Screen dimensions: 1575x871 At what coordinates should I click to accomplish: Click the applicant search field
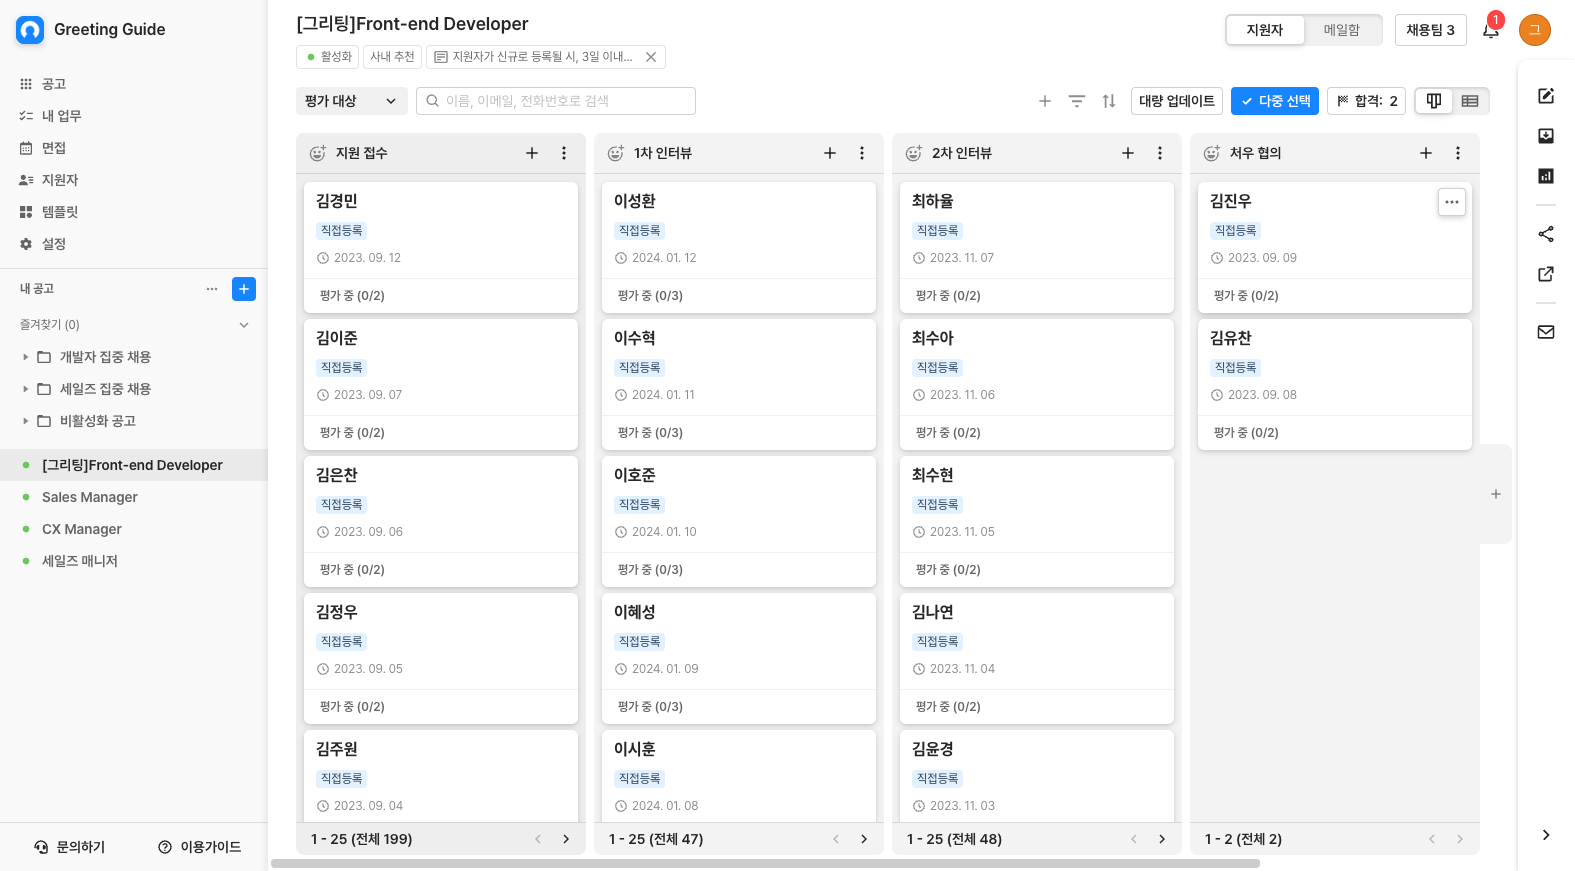[x=556, y=101]
